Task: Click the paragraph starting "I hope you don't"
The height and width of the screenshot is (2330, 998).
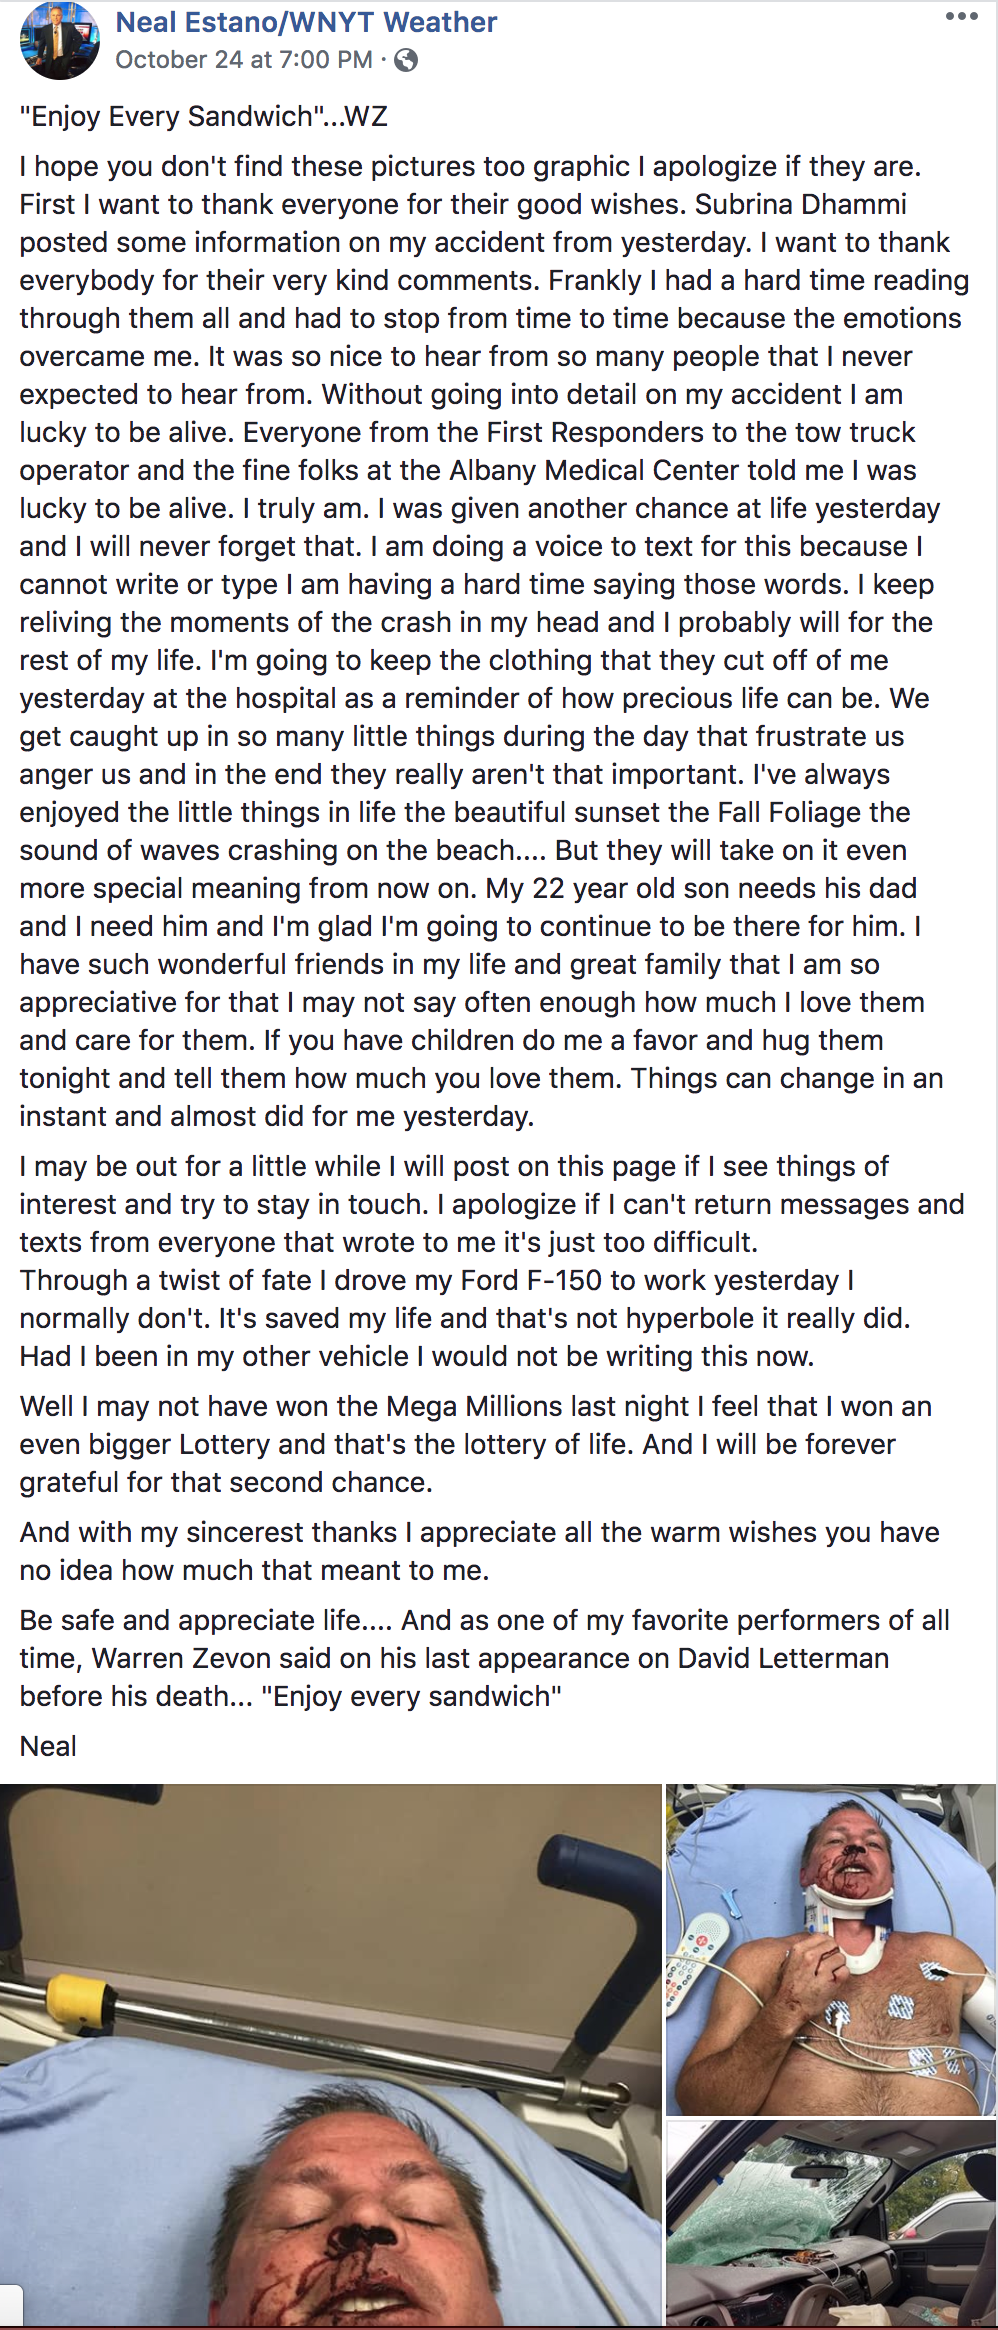Action: 495,641
